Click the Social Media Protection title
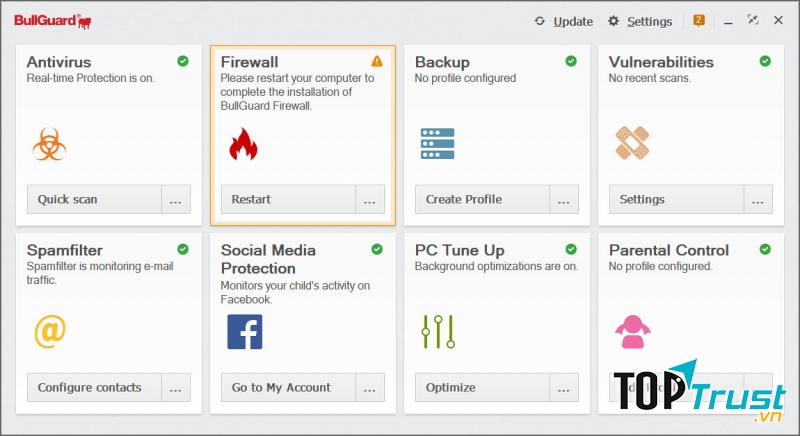Screen dimensions: 800x436 pos(268,259)
